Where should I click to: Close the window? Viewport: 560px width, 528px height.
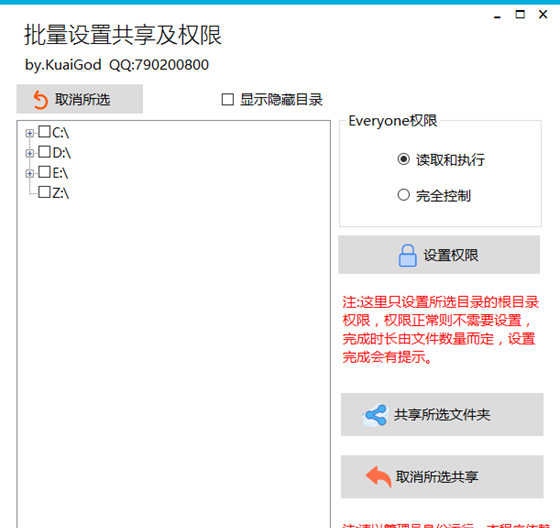point(543,15)
